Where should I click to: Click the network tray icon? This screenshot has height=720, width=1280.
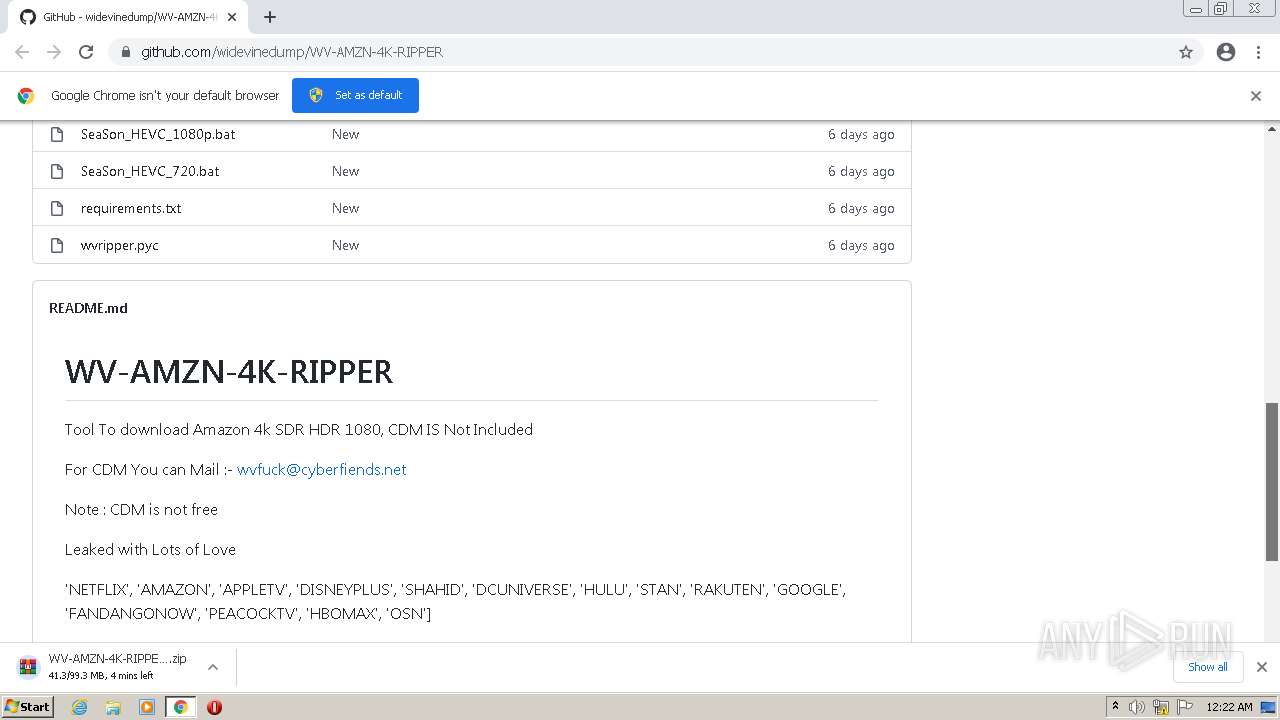(x=1161, y=707)
